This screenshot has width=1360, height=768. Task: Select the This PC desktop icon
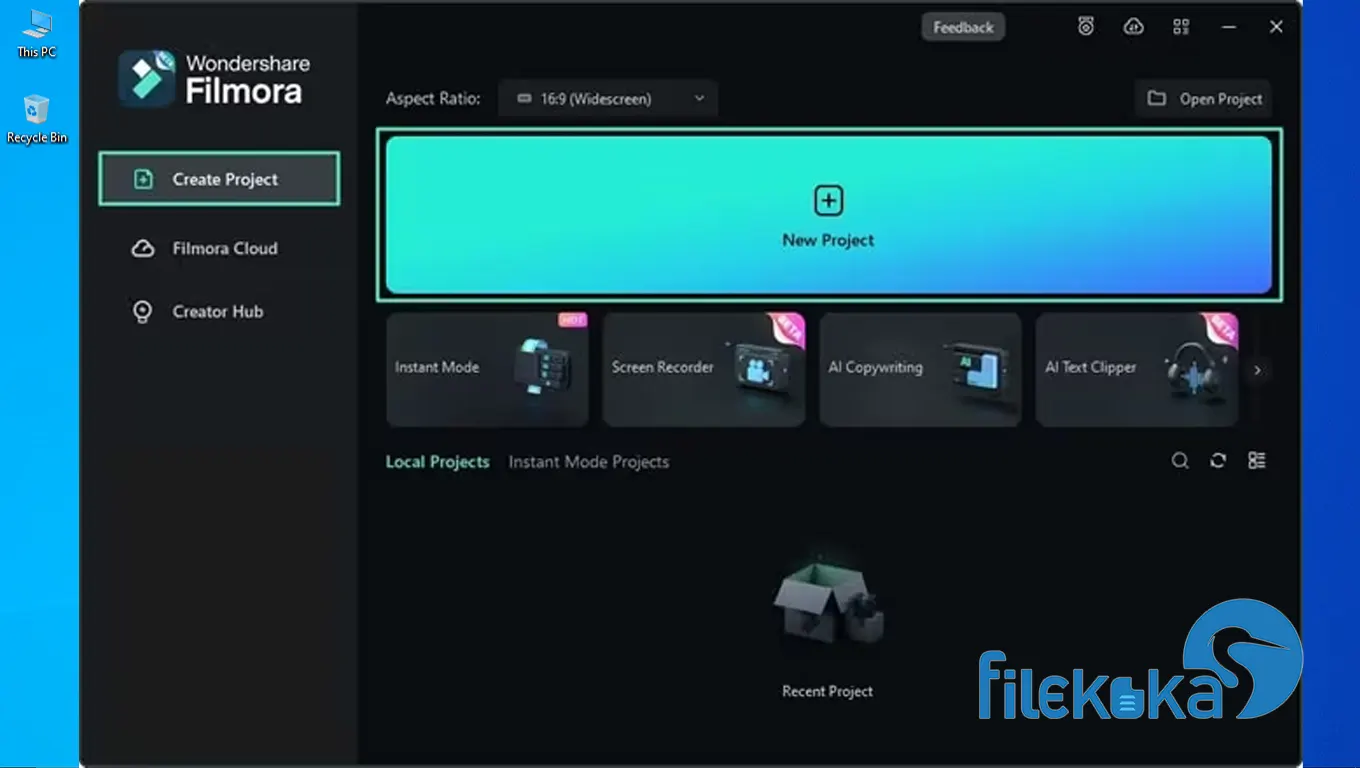coord(37,34)
